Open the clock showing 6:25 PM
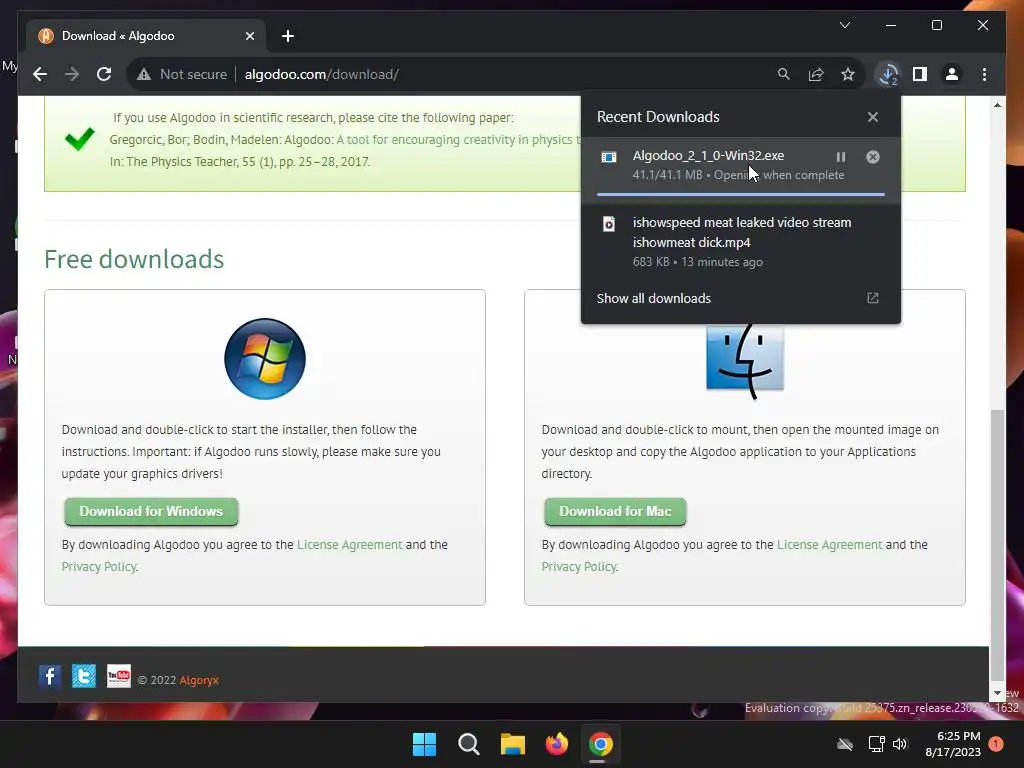Screen dimensions: 1024x768 [x=953, y=744]
